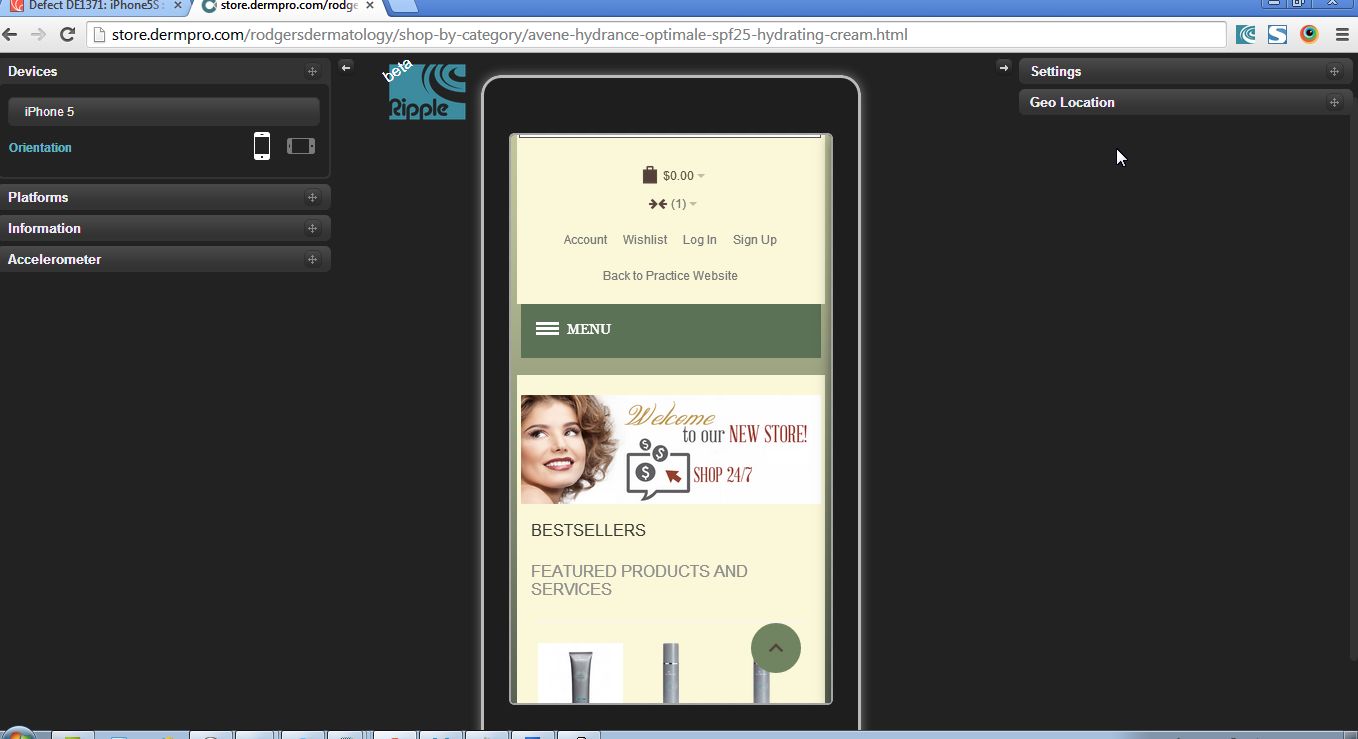1358x739 pixels.
Task: Switch to Defect DE1371 browser tab
Action: pyautogui.click(x=95, y=6)
